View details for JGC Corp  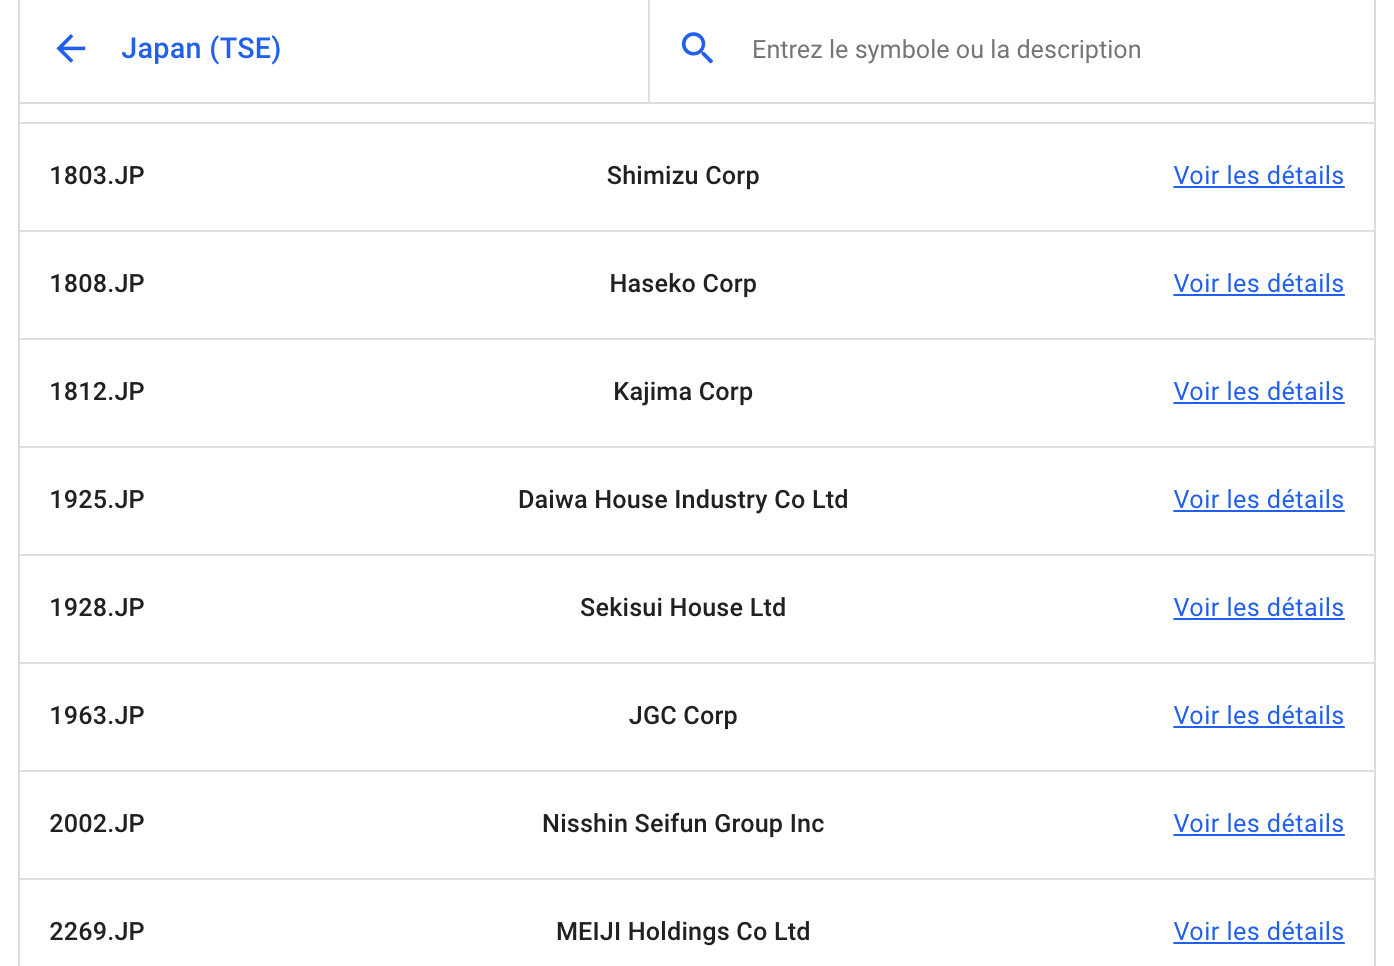pyautogui.click(x=1258, y=715)
